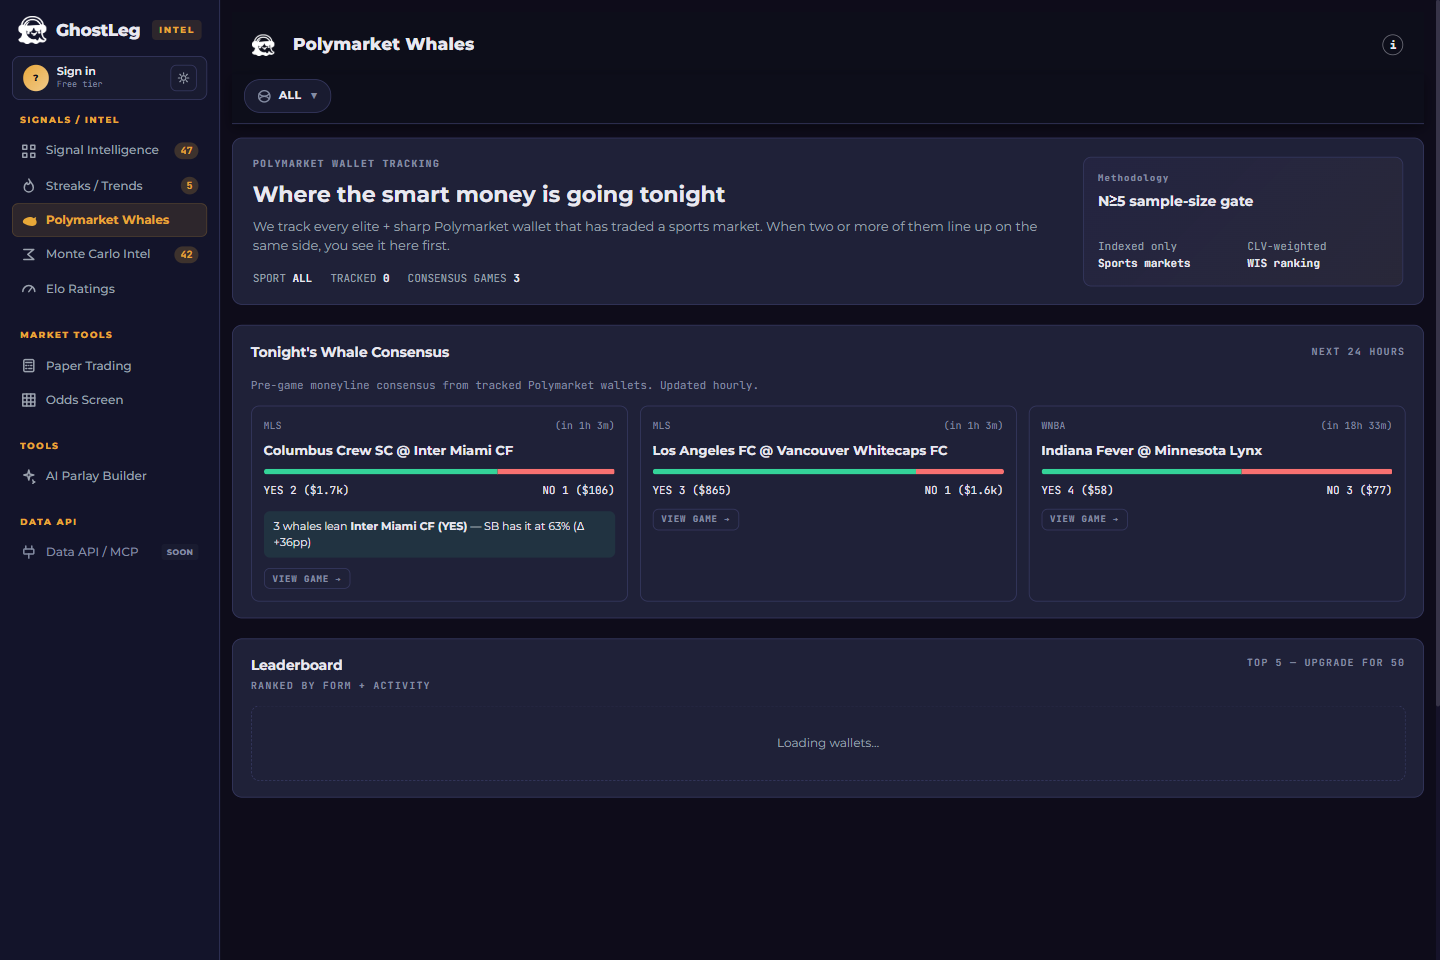
Task: Click the '(in 18h 33m)' countdown
Action: 1356,426
